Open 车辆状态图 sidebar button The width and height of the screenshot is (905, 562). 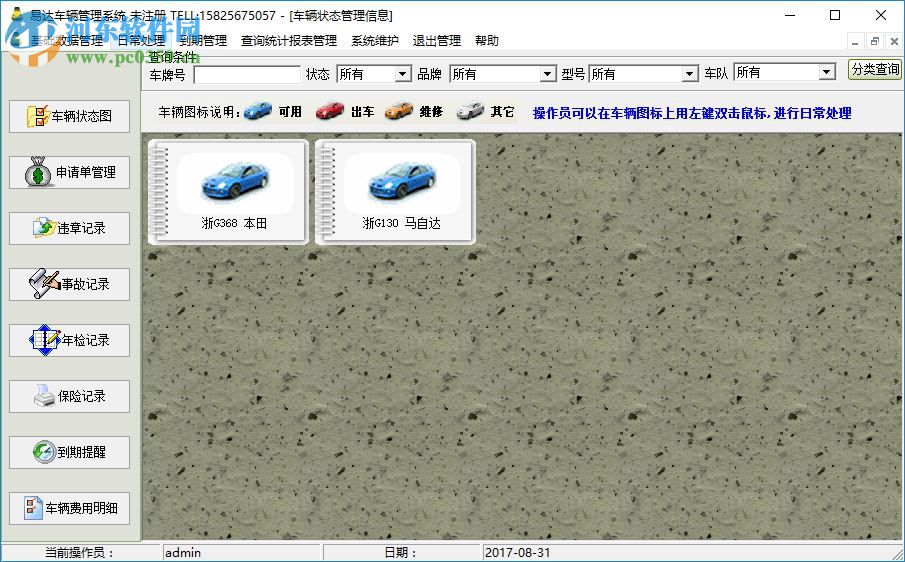click(x=69, y=116)
